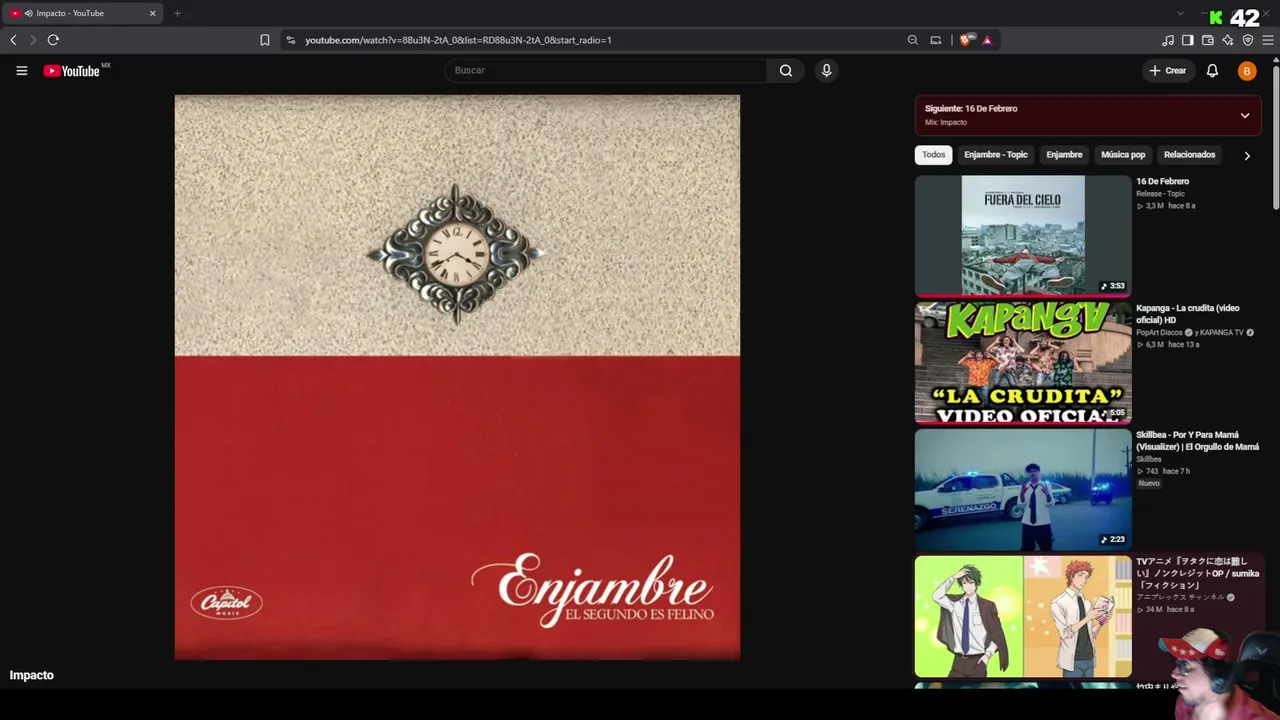Open the sumika anime opening video title

pyautogui.click(x=1197, y=573)
